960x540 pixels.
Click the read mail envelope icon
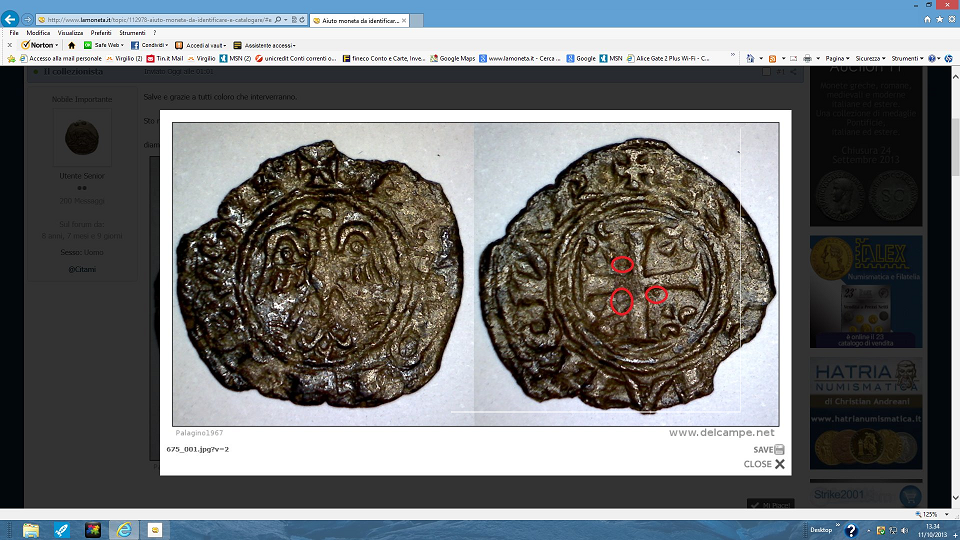(x=793, y=59)
